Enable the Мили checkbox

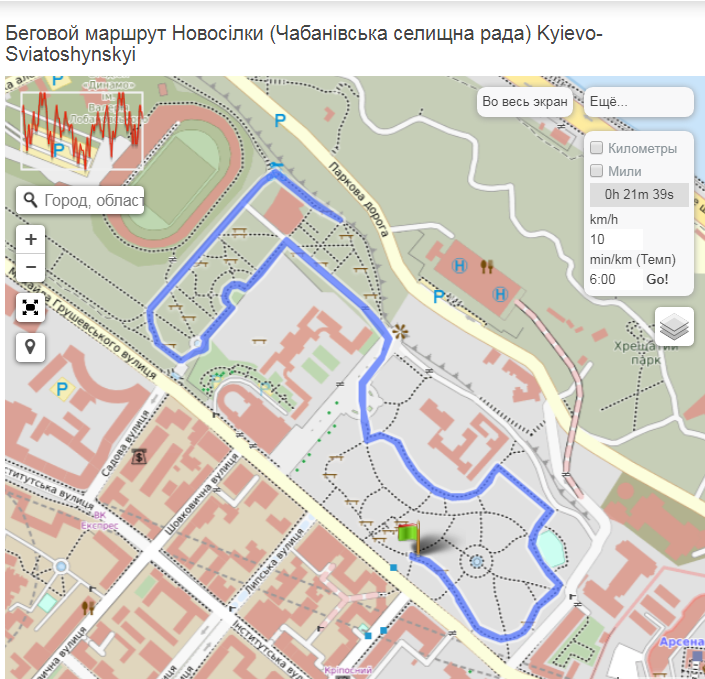[596, 170]
